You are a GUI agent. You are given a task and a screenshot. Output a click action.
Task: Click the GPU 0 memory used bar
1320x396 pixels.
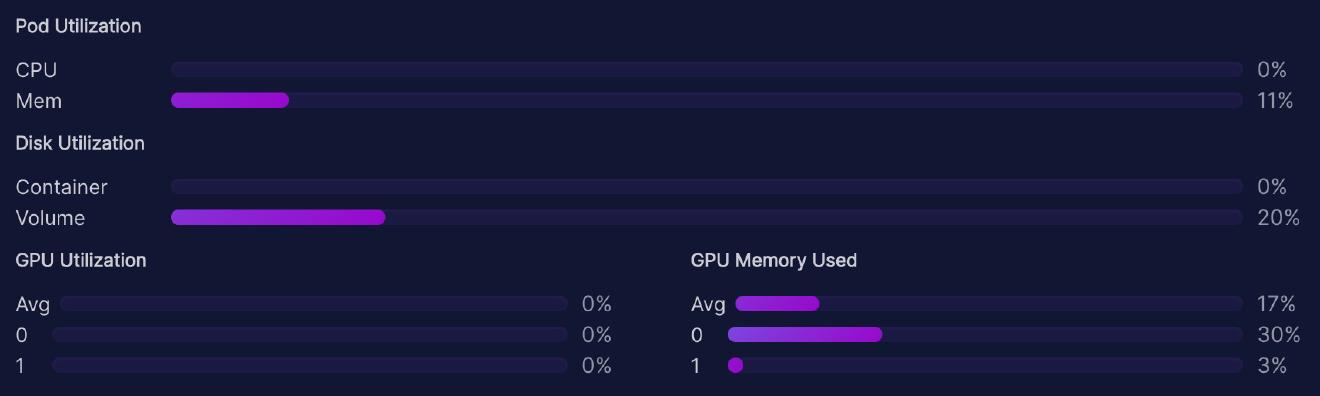[x=985, y=334]
